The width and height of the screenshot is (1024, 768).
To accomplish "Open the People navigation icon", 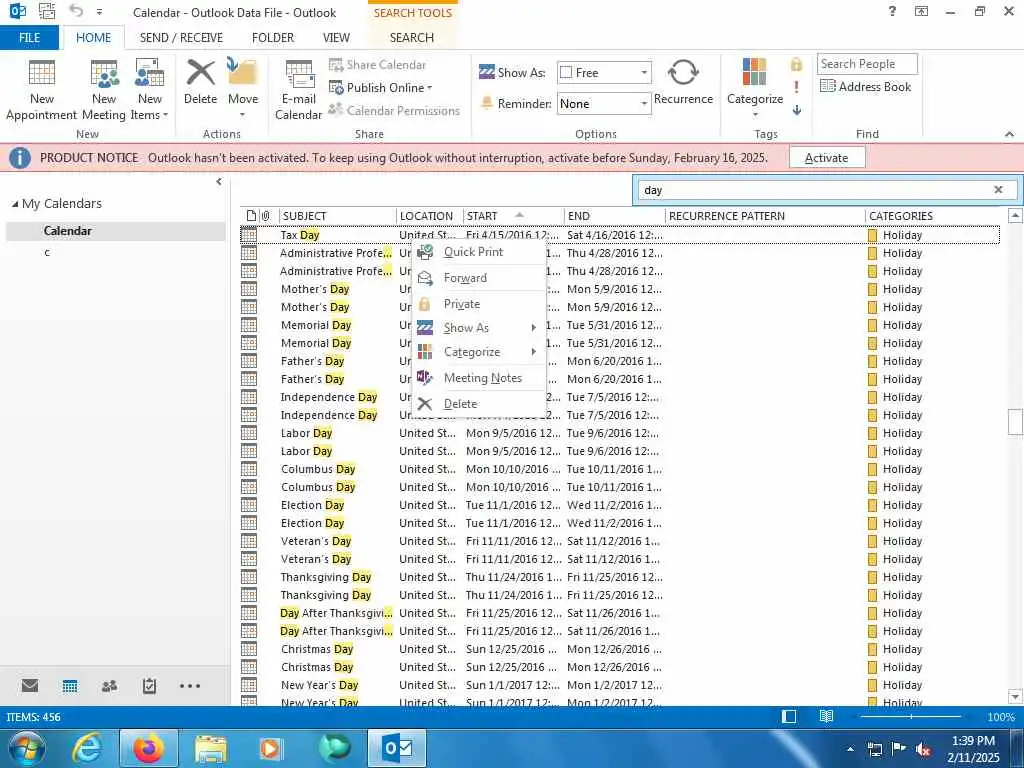I will pyautogui.click(x=110, y=686).
